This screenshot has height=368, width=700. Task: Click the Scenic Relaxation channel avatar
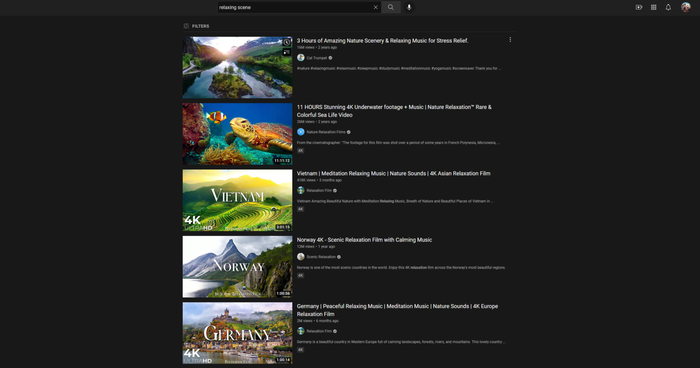click(301, 257)
